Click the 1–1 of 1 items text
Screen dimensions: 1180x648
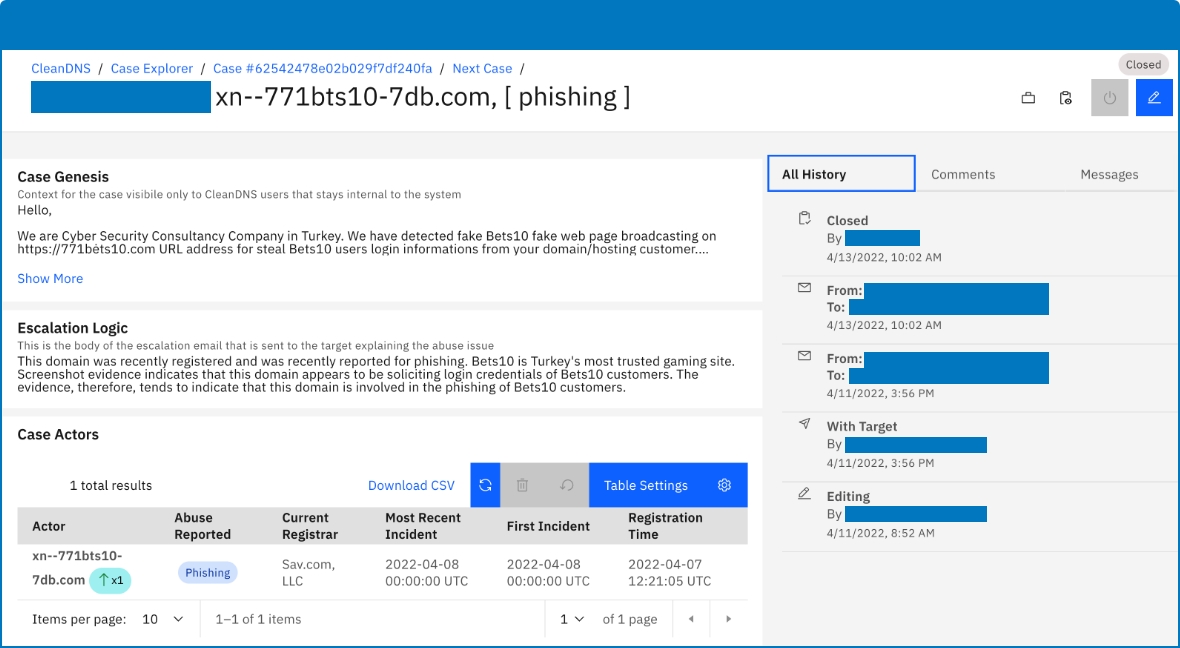tap(258, 619)
